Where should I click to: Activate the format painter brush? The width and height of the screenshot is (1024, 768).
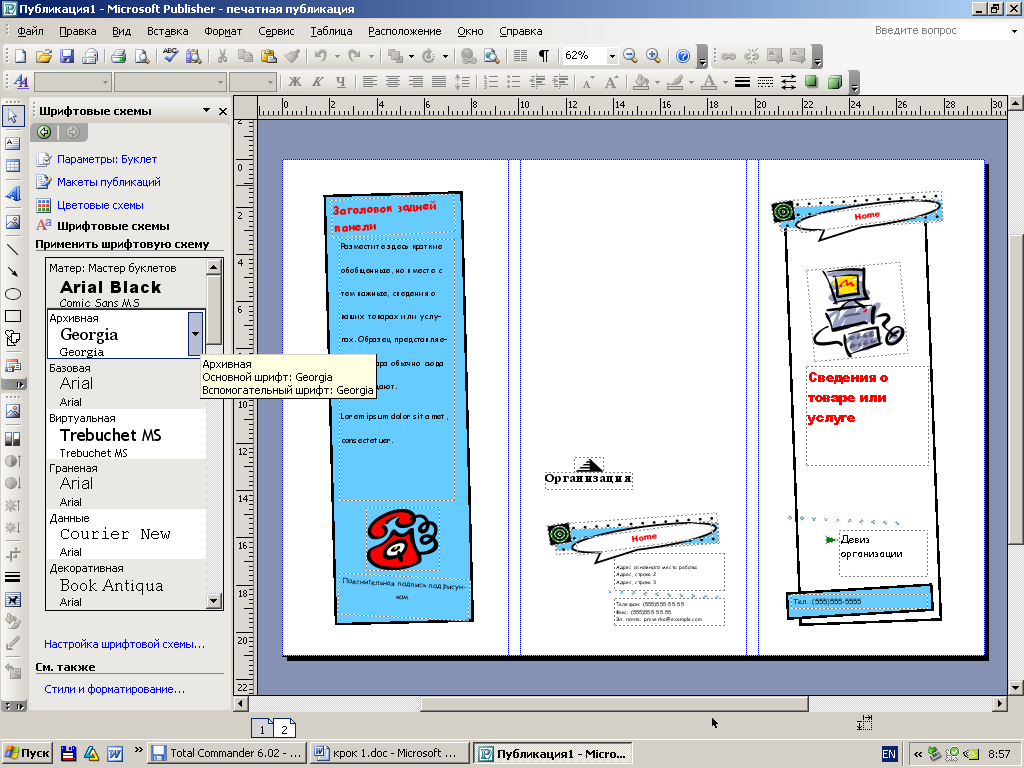292,56
